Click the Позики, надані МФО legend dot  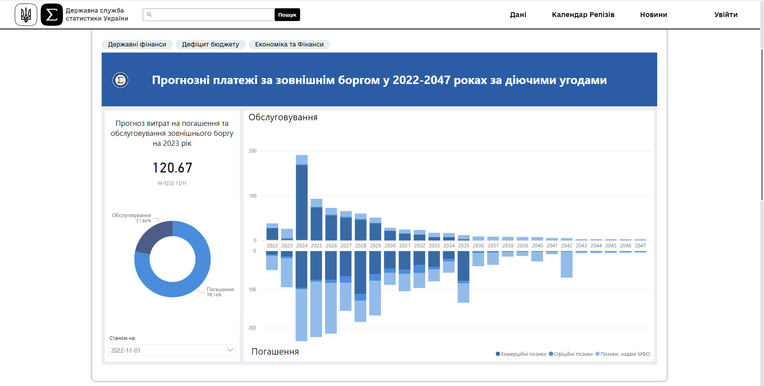point(598,354)
